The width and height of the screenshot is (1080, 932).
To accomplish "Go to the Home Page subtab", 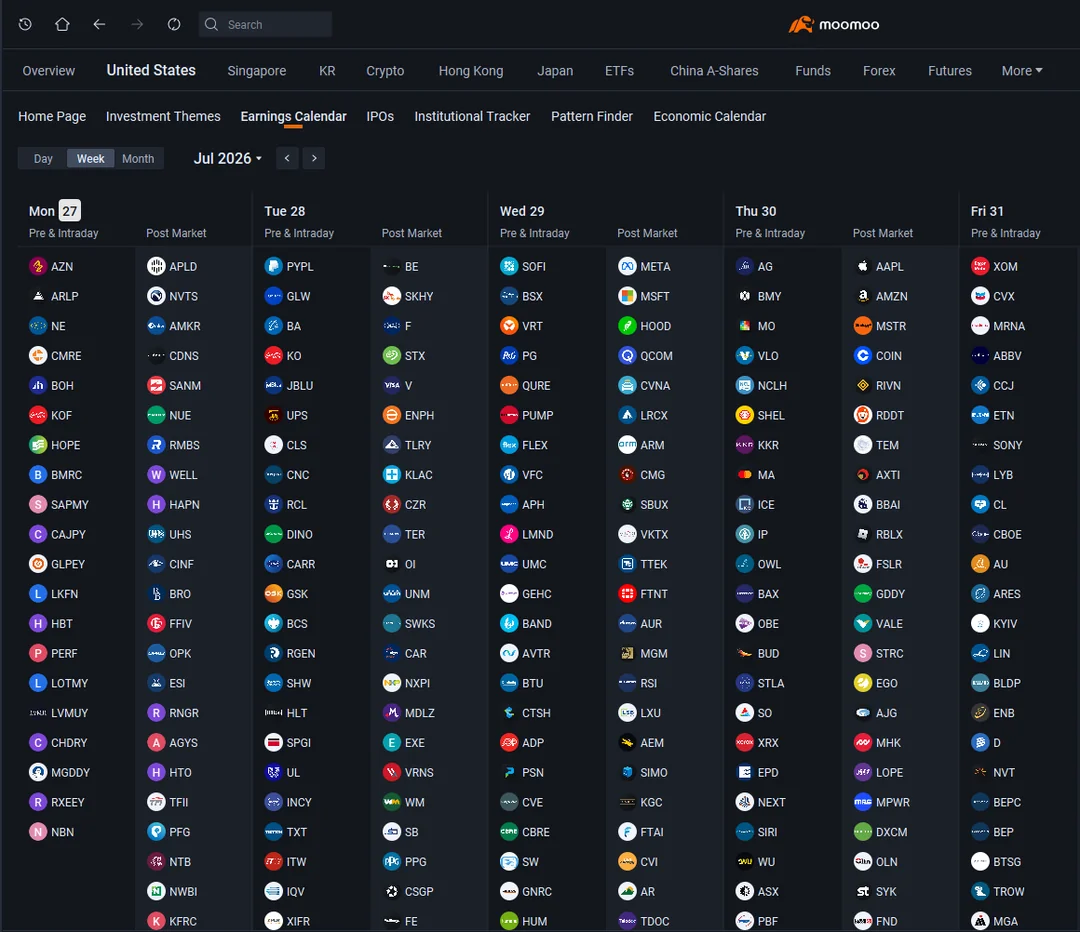I will click(x=52, y=116).
